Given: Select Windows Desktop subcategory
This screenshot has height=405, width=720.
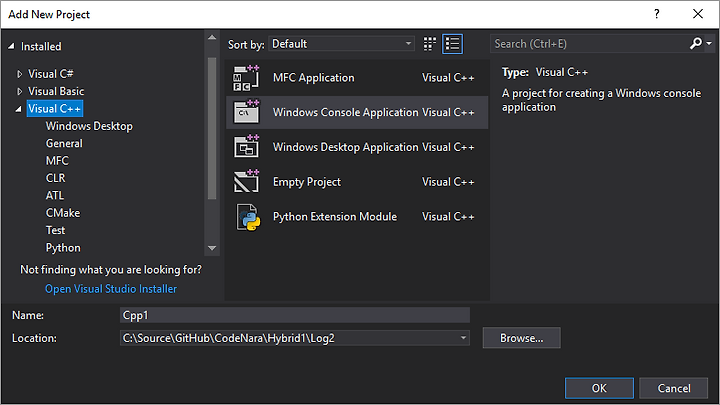Looking at the screenshot, I should (89, 126).
